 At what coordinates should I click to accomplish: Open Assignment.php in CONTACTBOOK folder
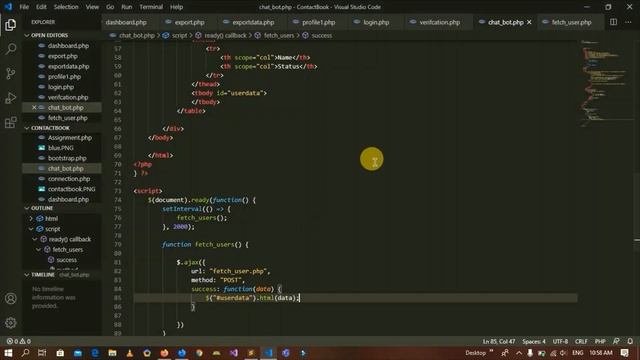69,138
